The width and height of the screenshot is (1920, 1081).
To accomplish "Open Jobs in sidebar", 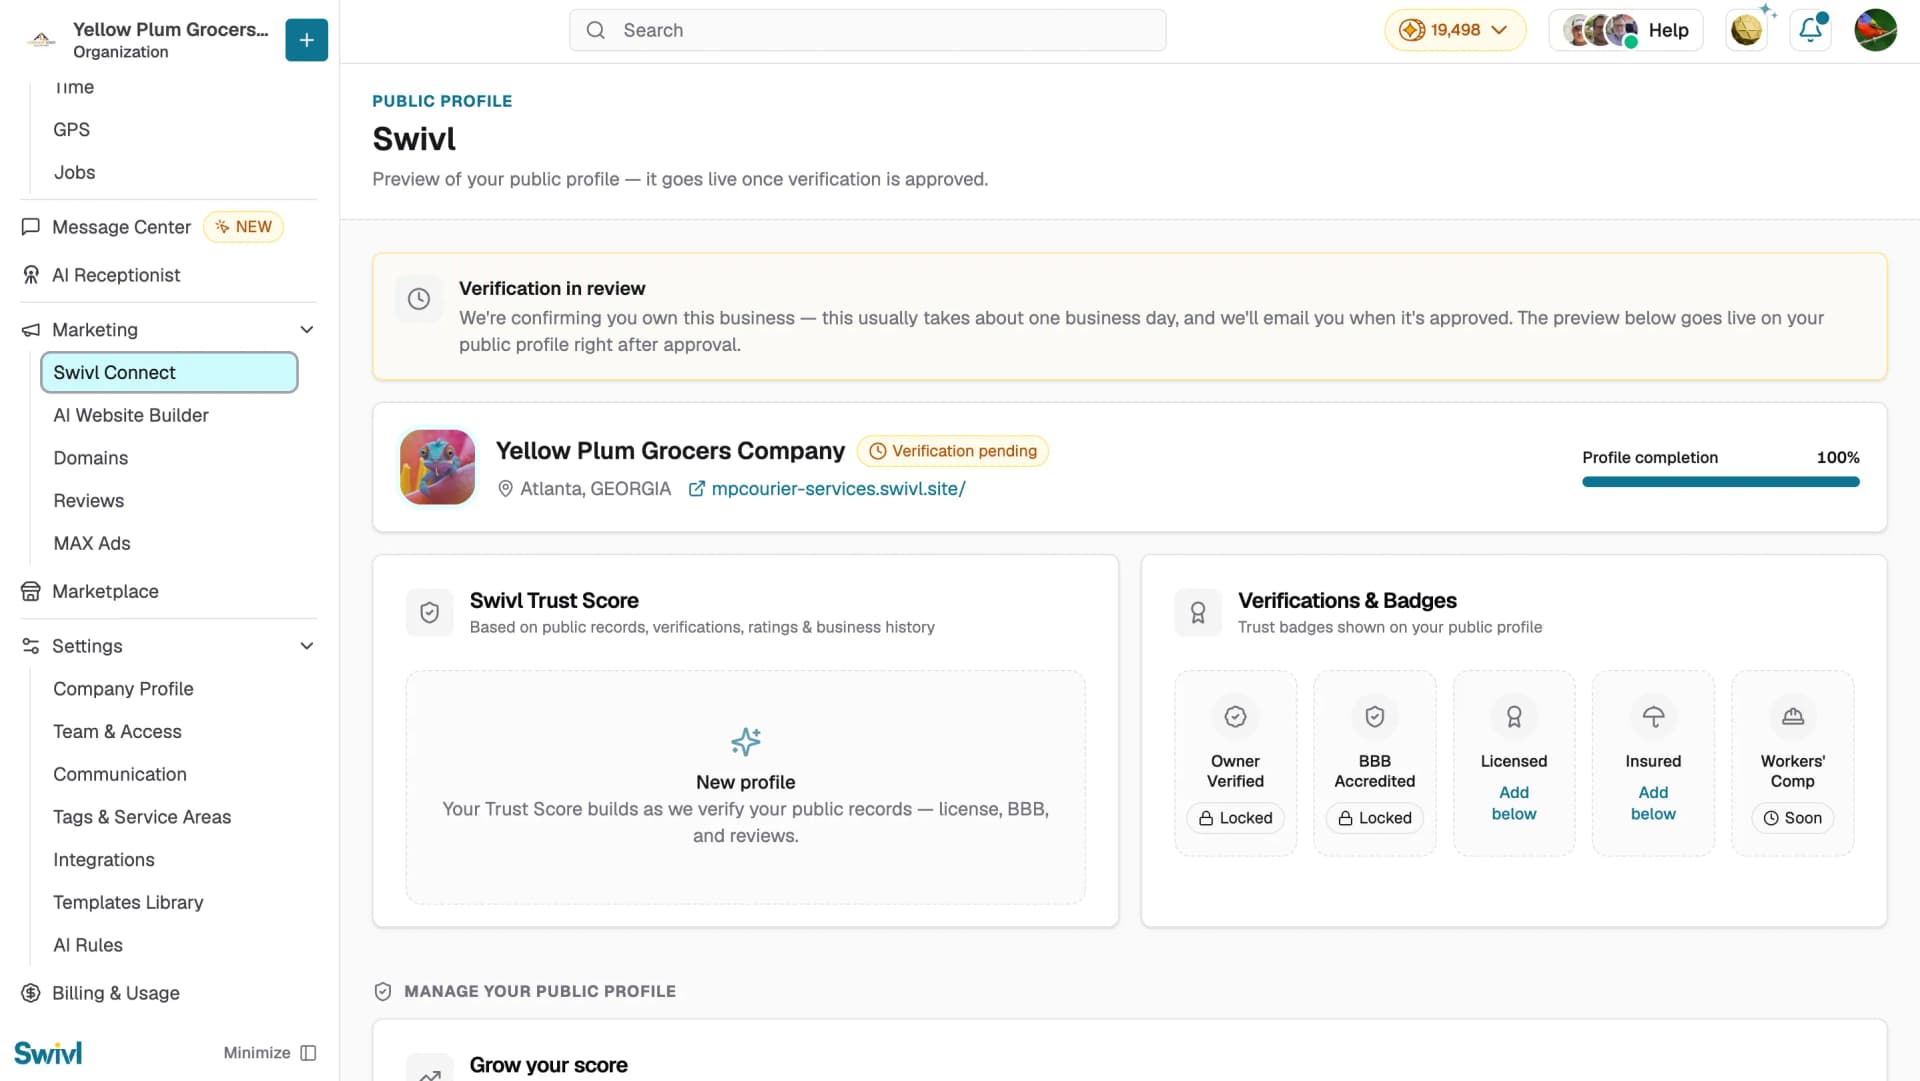I will click(75, 172).
